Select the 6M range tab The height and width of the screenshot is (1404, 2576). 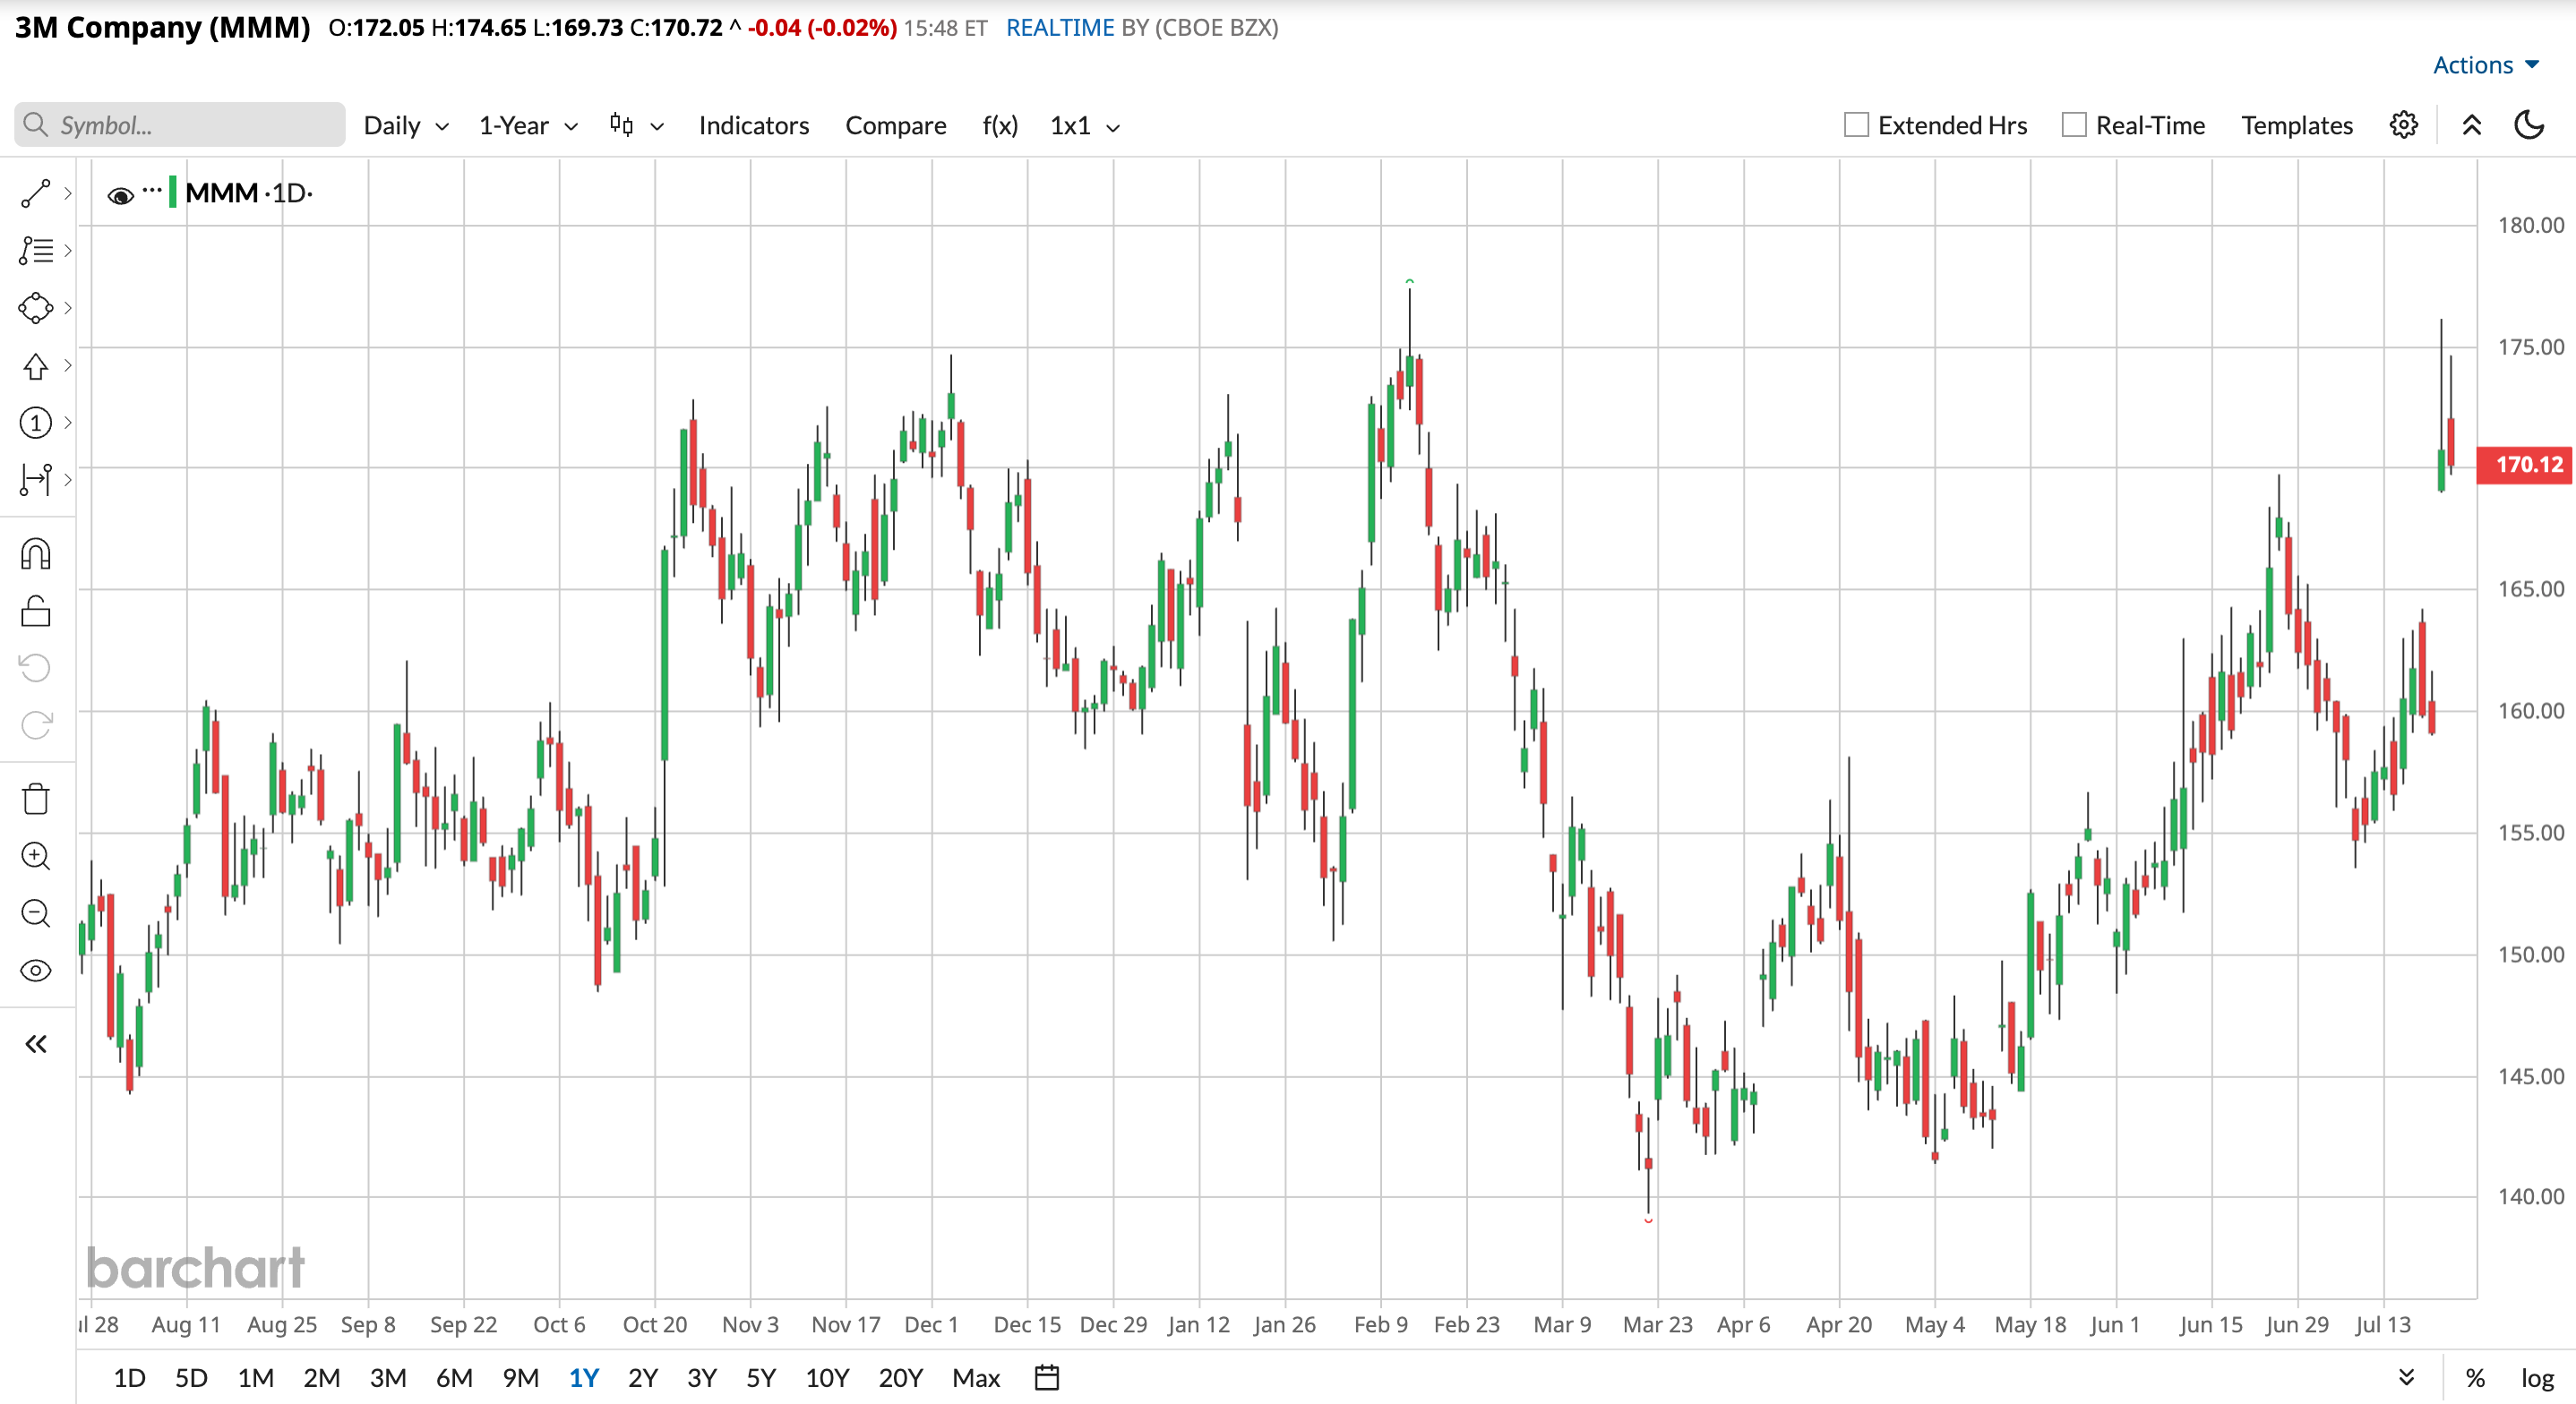(x=454, y=1378)
